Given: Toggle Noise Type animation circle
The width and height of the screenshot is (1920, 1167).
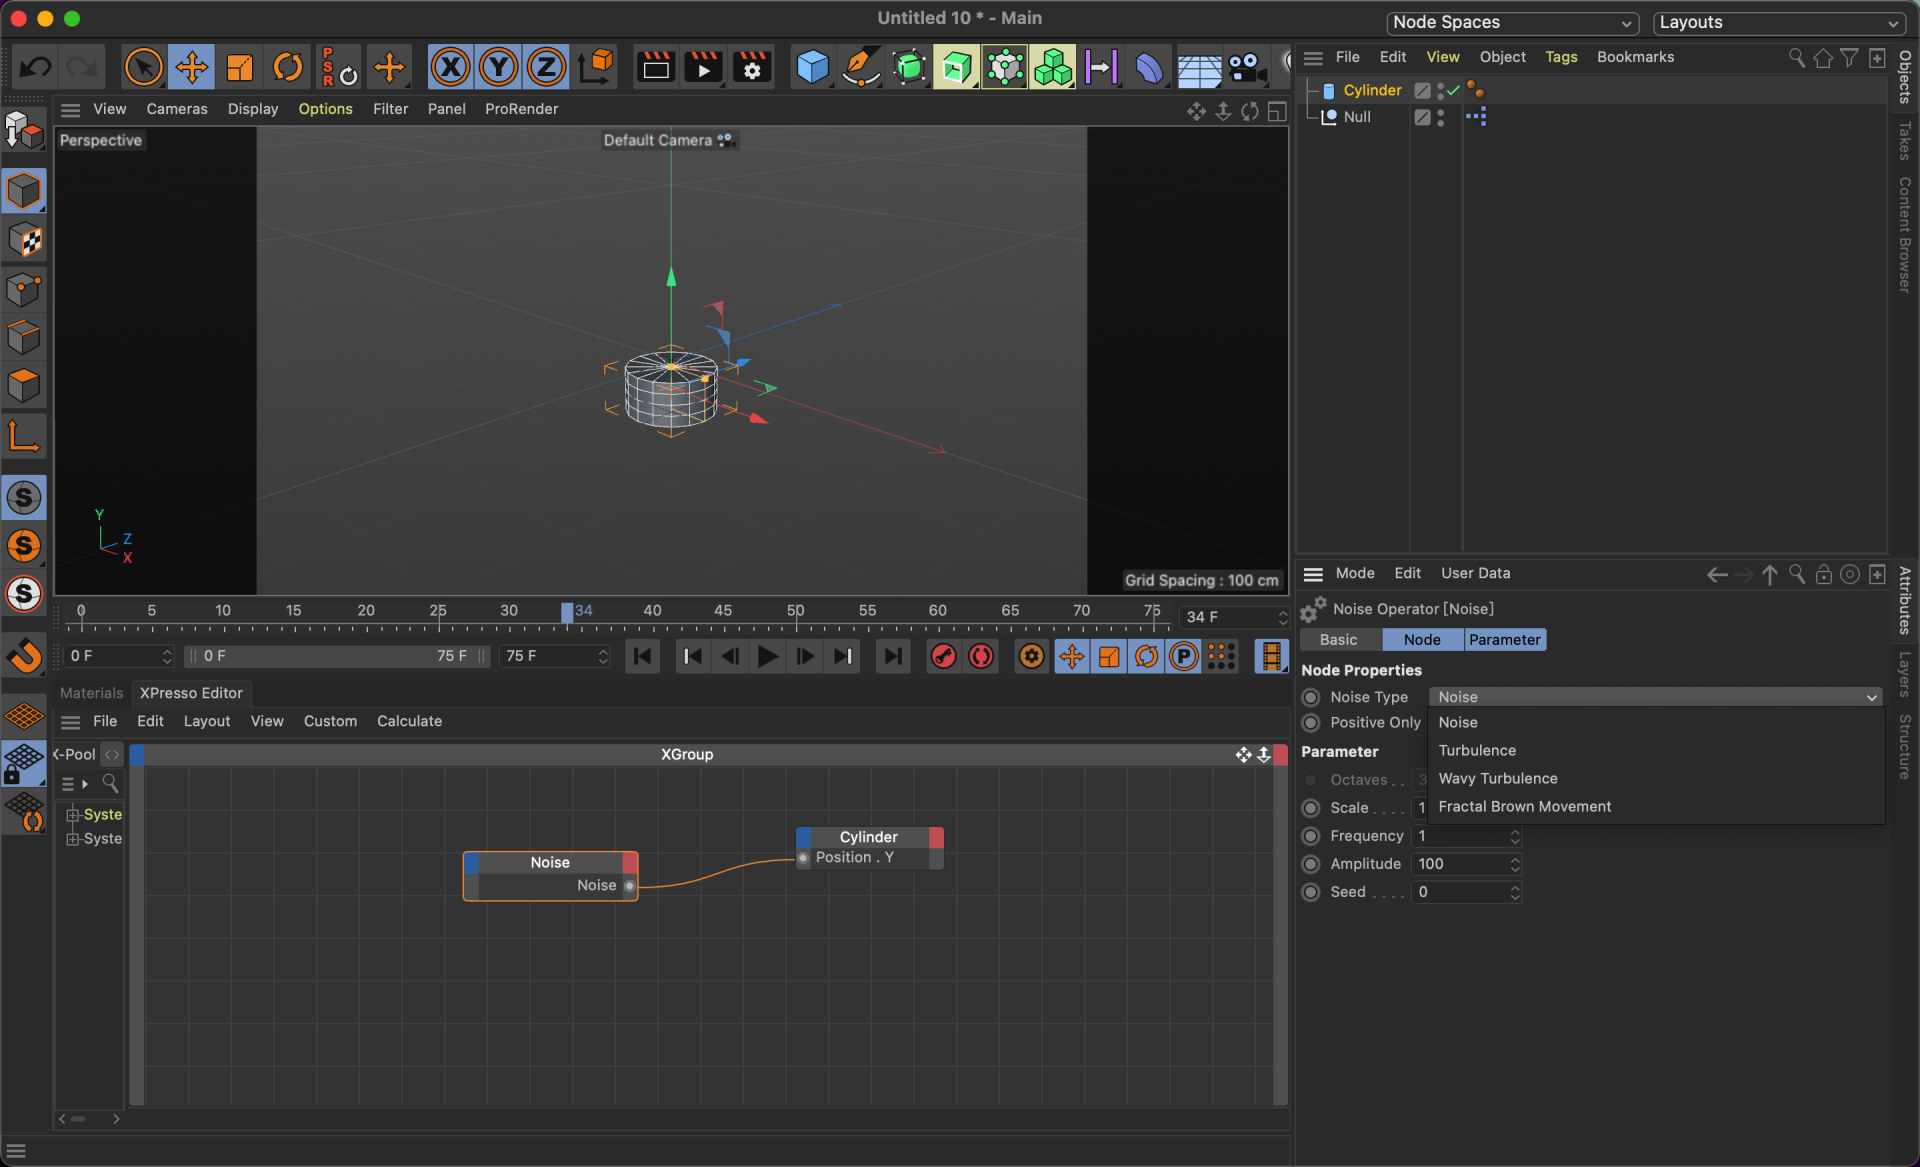Looking at the screenshot, I should coord(1311,697).
